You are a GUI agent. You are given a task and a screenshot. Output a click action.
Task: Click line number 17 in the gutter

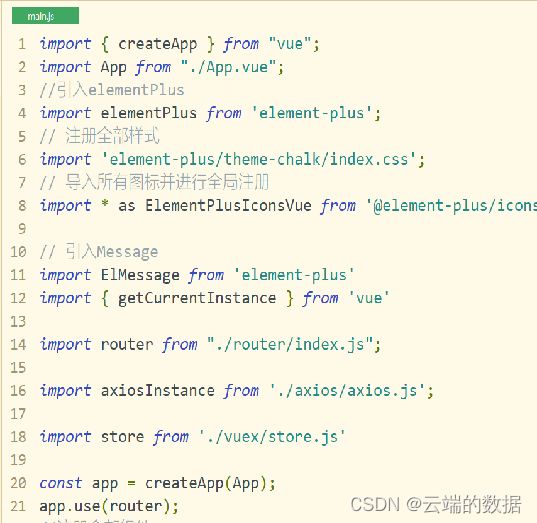point(18,414)
